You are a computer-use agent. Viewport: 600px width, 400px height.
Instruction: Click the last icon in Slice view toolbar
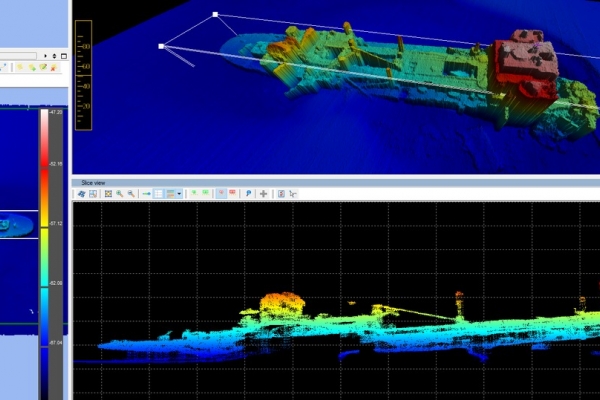pos(292,193)
